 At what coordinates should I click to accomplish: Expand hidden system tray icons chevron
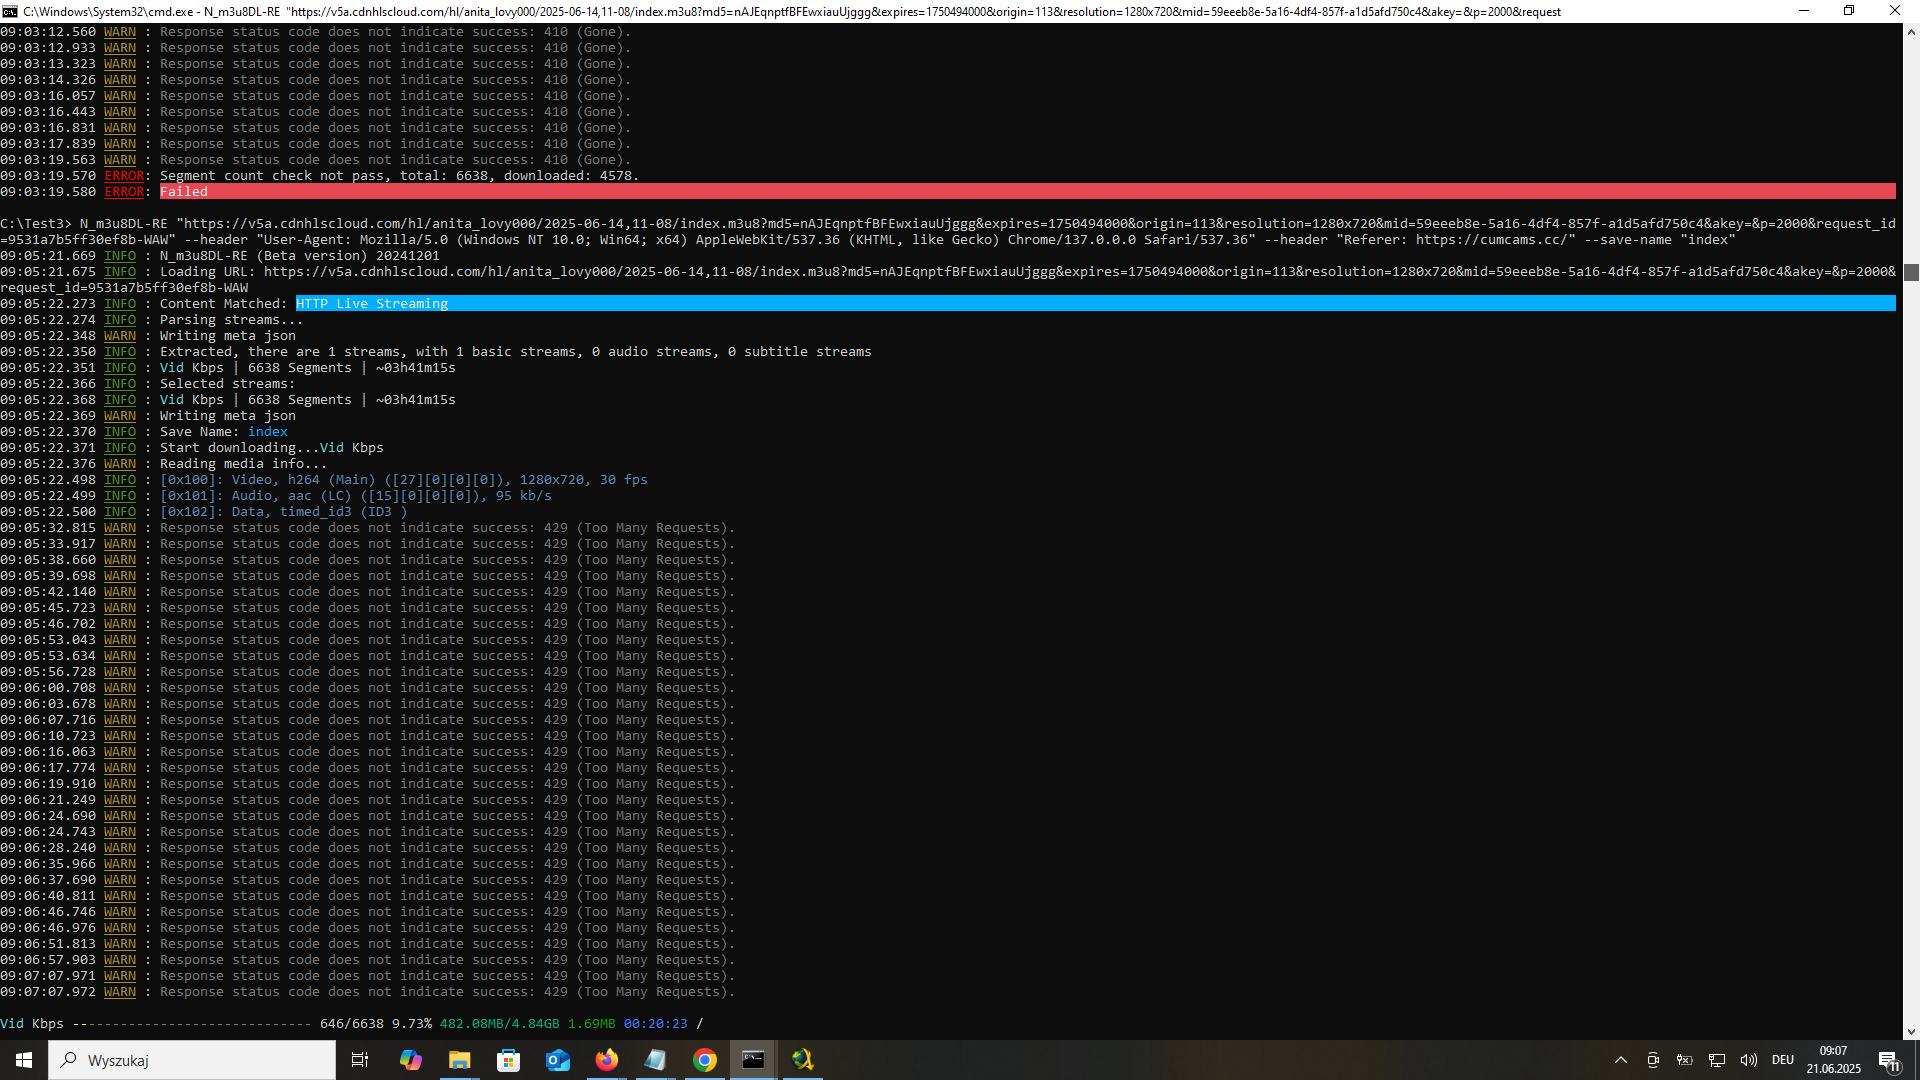coord(1620,1060)
